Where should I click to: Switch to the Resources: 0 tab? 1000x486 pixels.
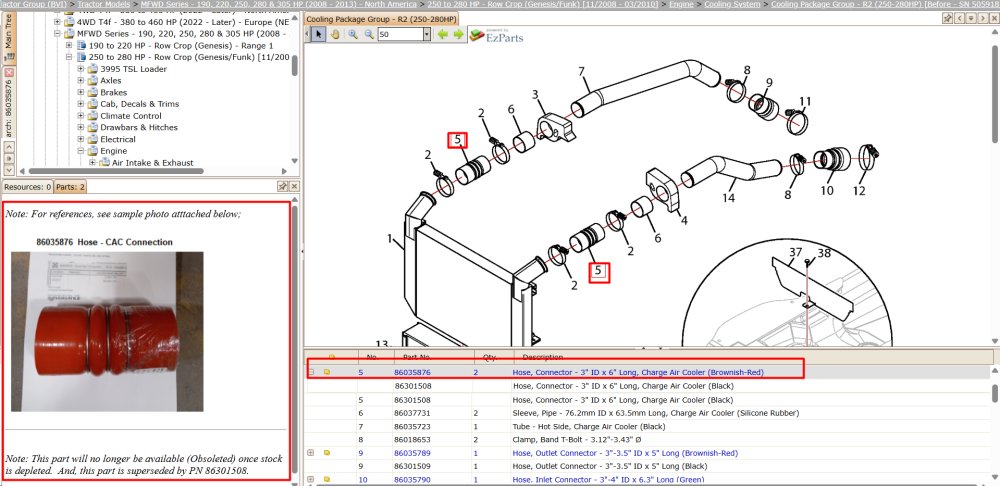coord(27,187)
